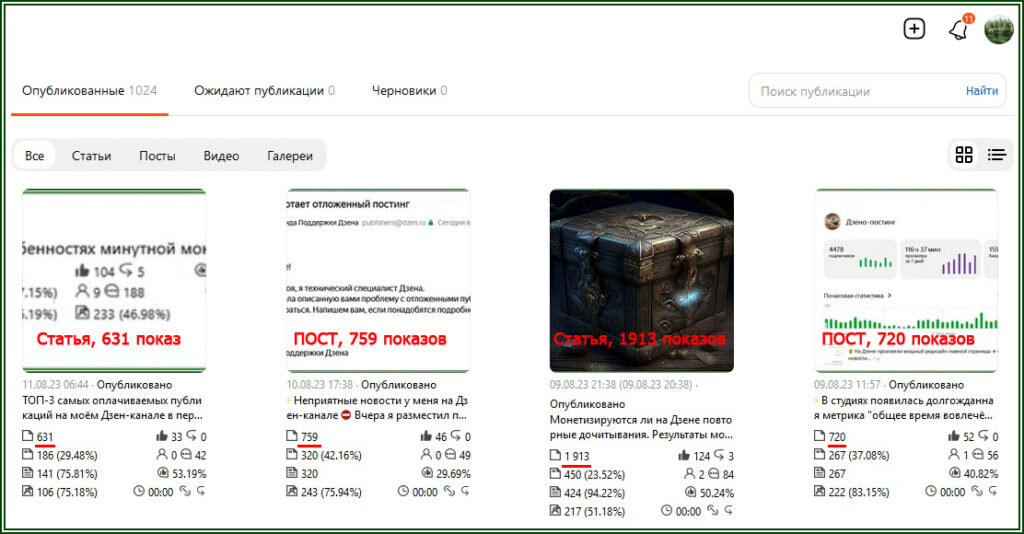Open the notifications bell

pyautogui.click(x=958, y=29)
